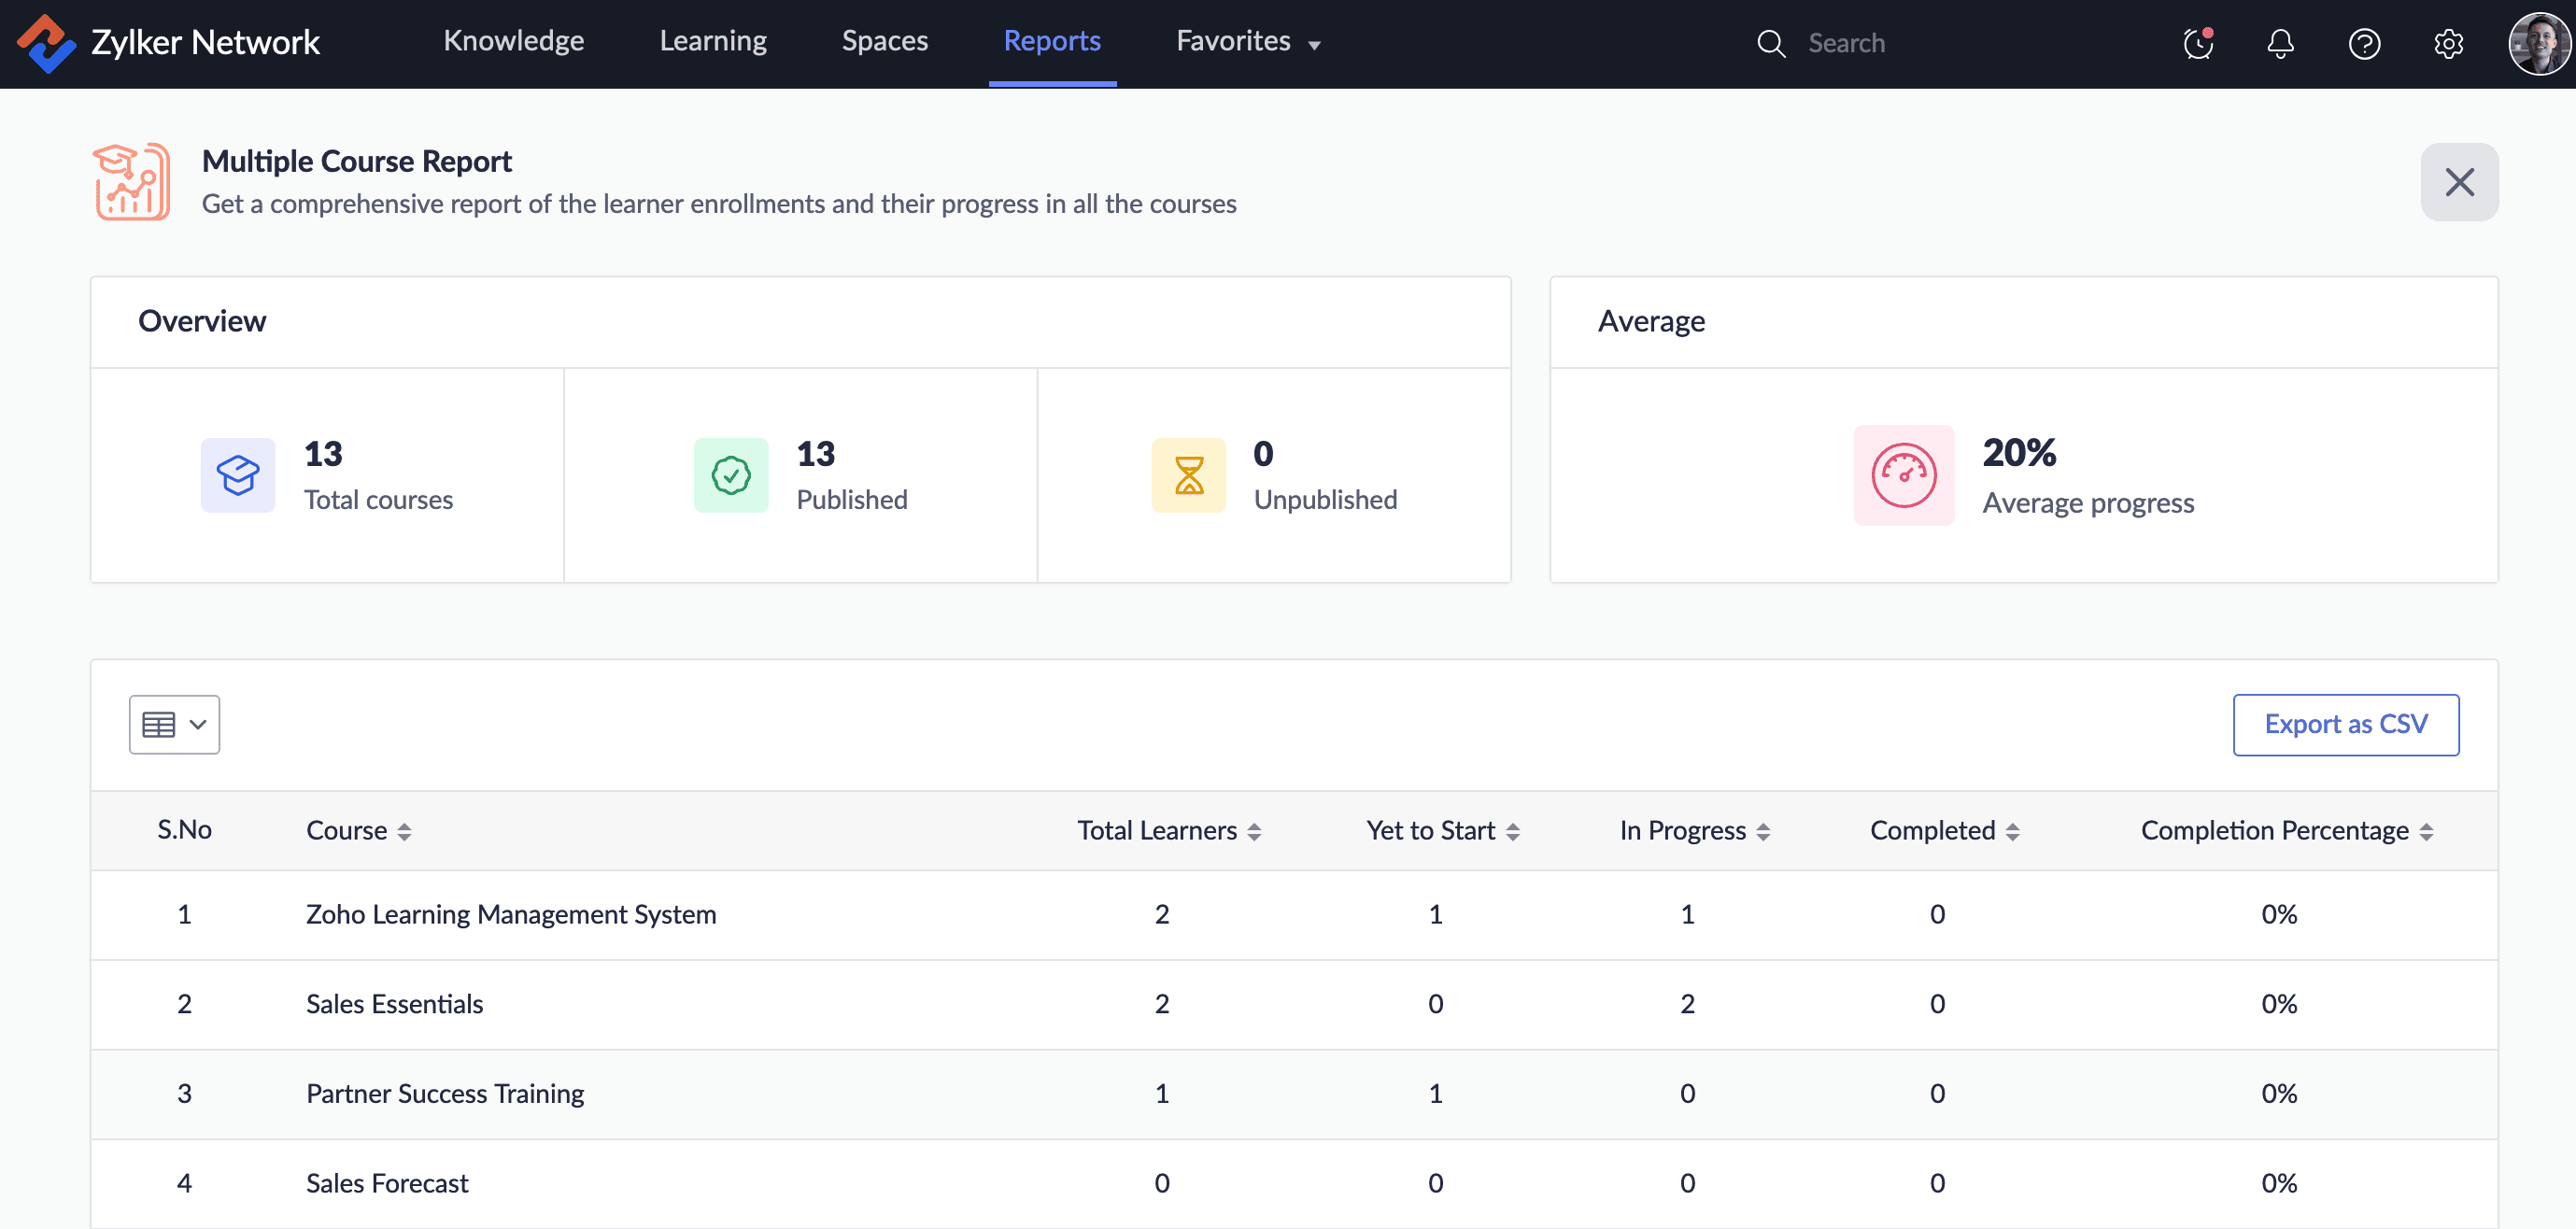This screenshot has height=1229, width=2576.
Task: Open the settings gear icon
Action: 2448,43
